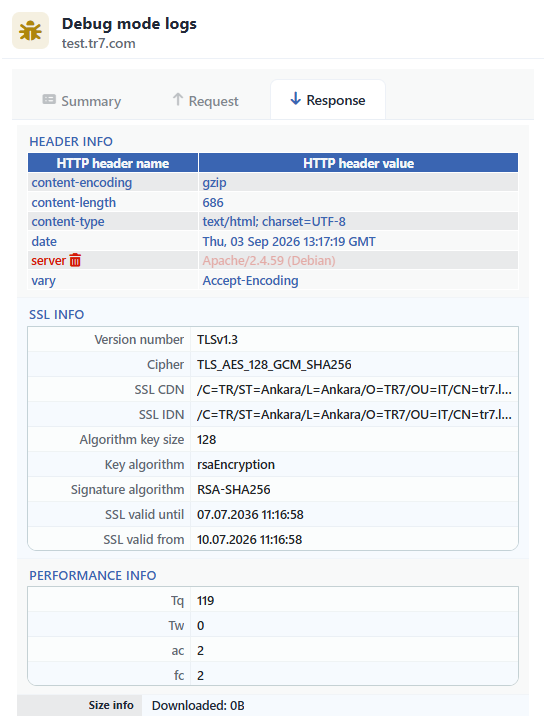Switch to the Summary tab
The height and width of the screenshot is (723, 548).
(82, 101)
